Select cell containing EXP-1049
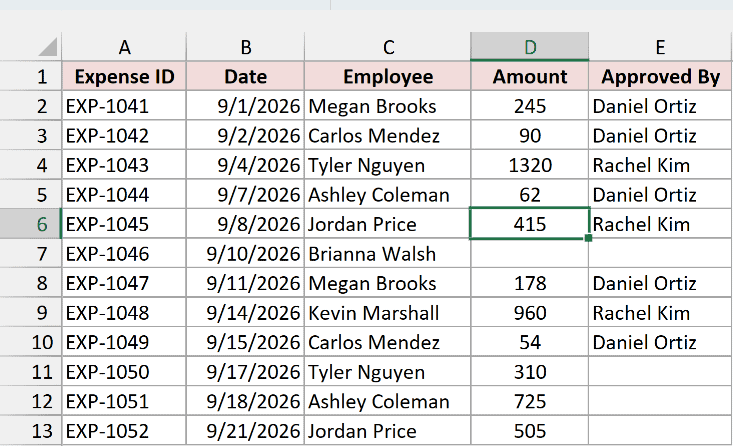733x446 pixels. (x=124, y=342)
